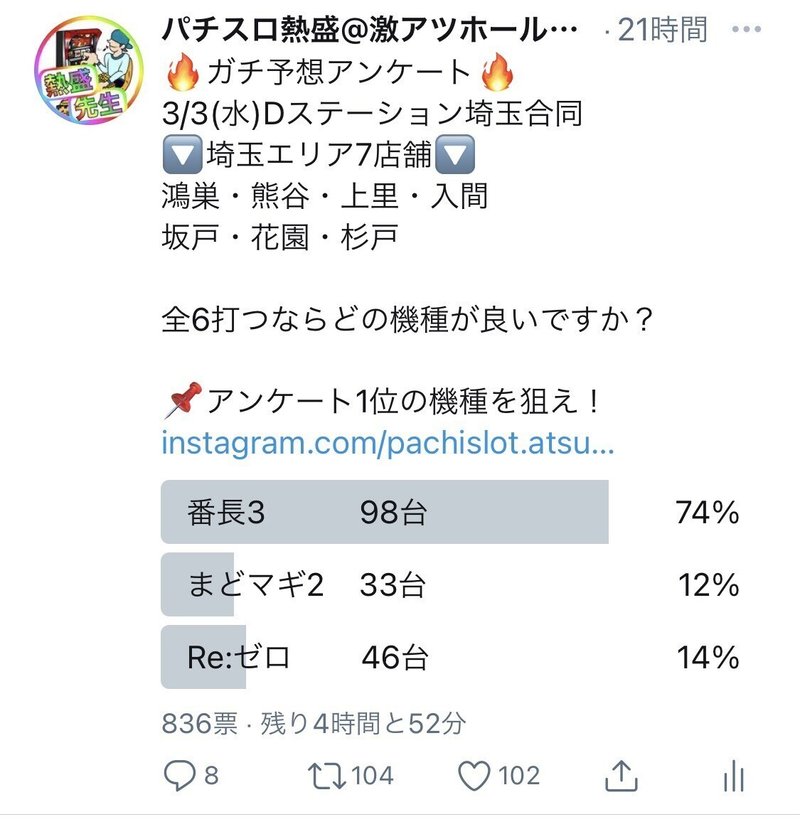Open the instagram.com/pachislot.atsu link
The image size is (800, 819).
click(x=387, y=443)
